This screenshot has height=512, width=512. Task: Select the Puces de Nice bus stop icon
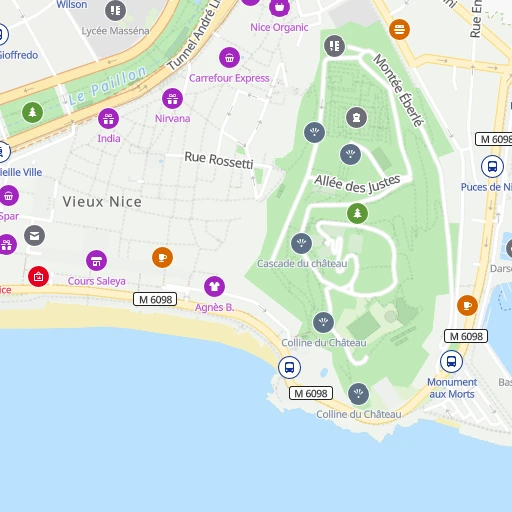click(x=492, y=166)
